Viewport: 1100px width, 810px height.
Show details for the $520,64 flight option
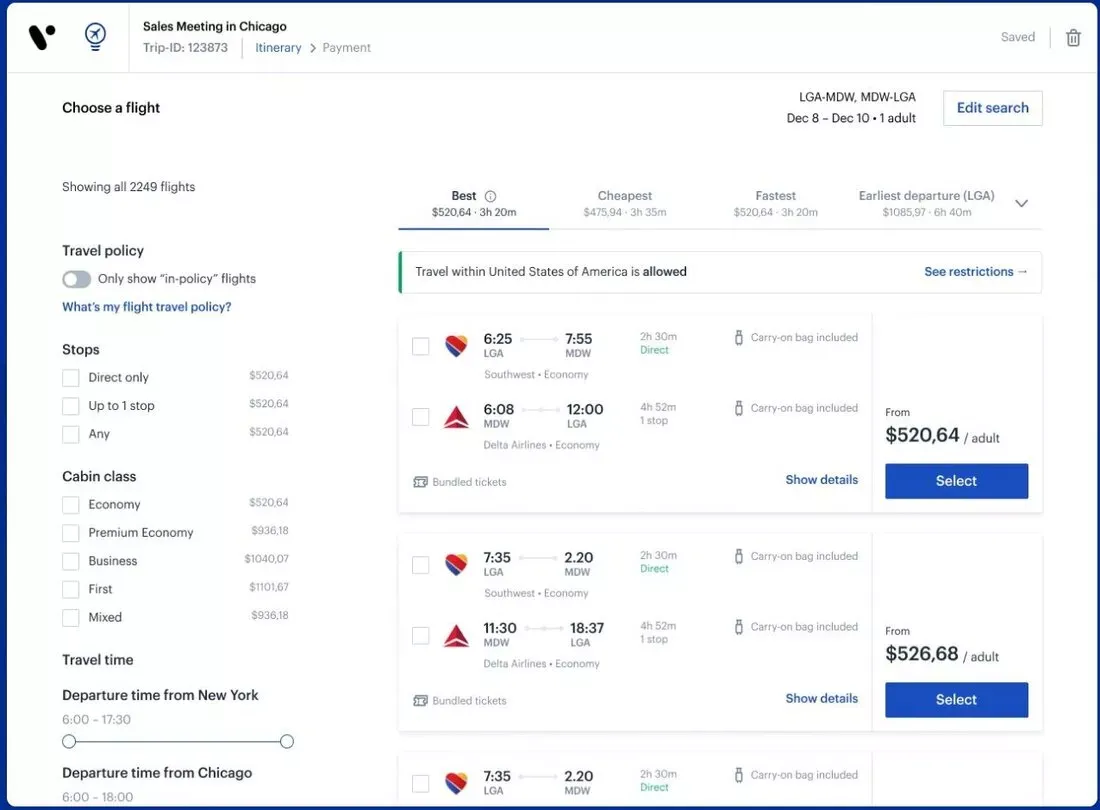tap(821, 479)
